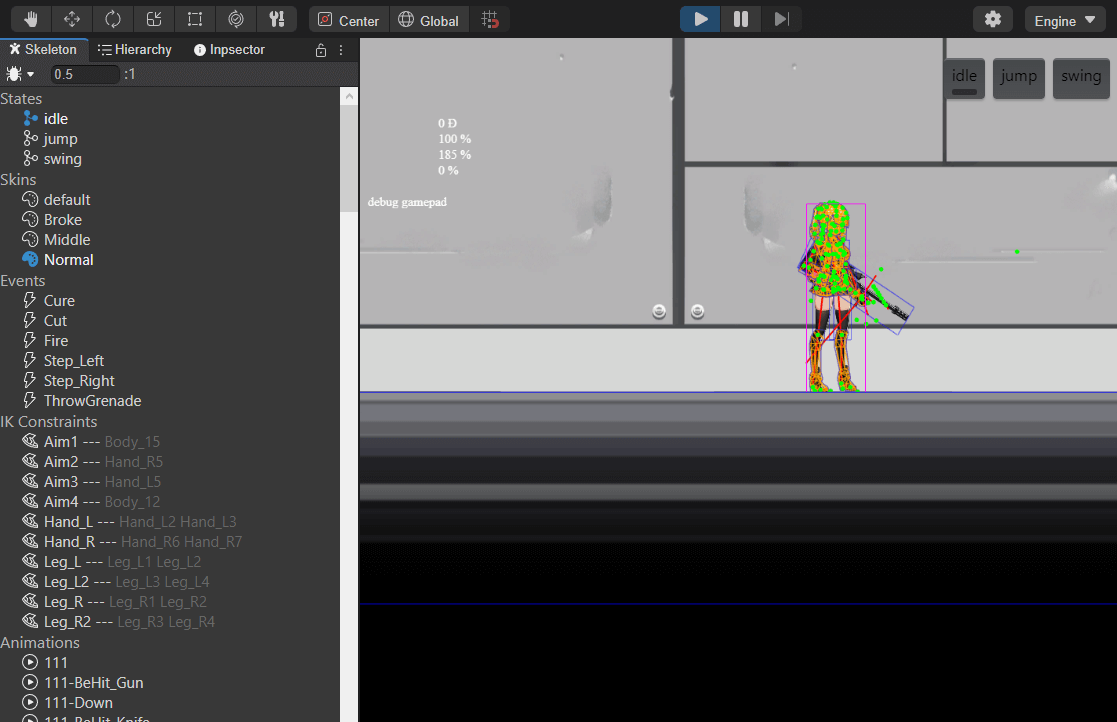The height and width of the screenshot is (722, 1117).
Task: Select the Normal skin
Action: (x=67, y=259)
